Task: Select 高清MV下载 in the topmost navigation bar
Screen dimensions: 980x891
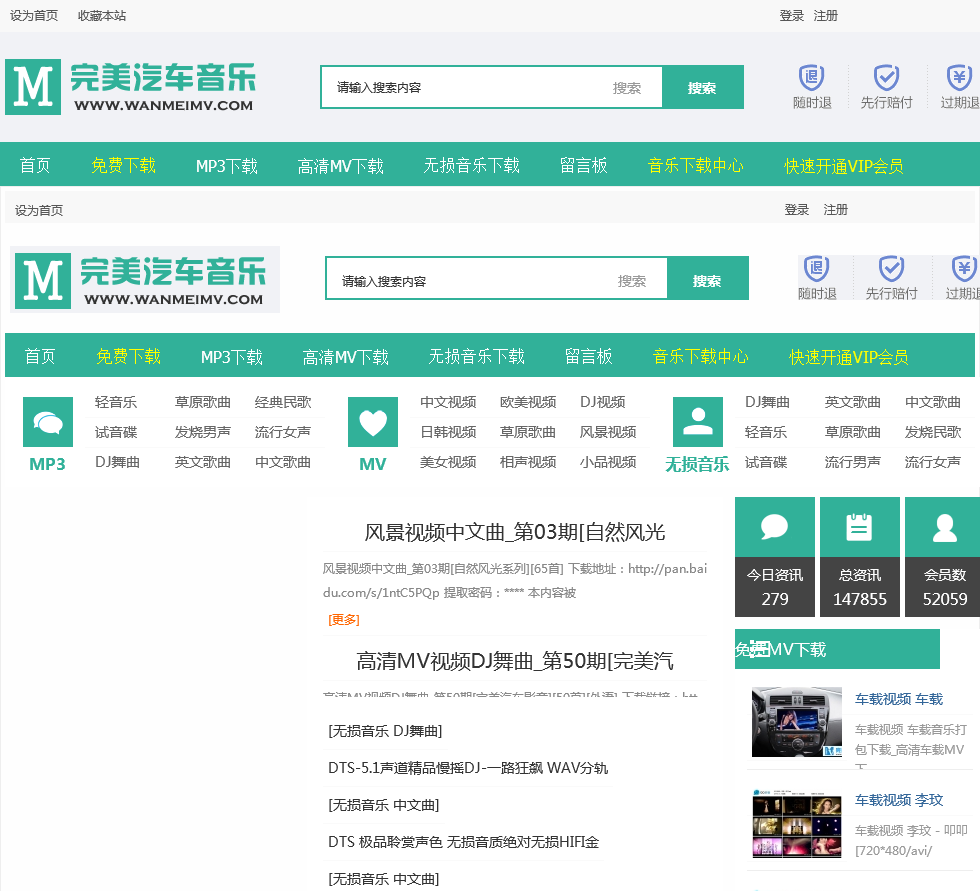Action: (340, 166)
